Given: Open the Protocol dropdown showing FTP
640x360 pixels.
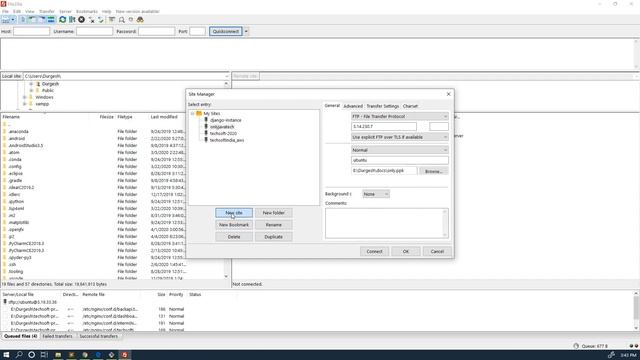Looking at the screenshot, I should point(400,116).
